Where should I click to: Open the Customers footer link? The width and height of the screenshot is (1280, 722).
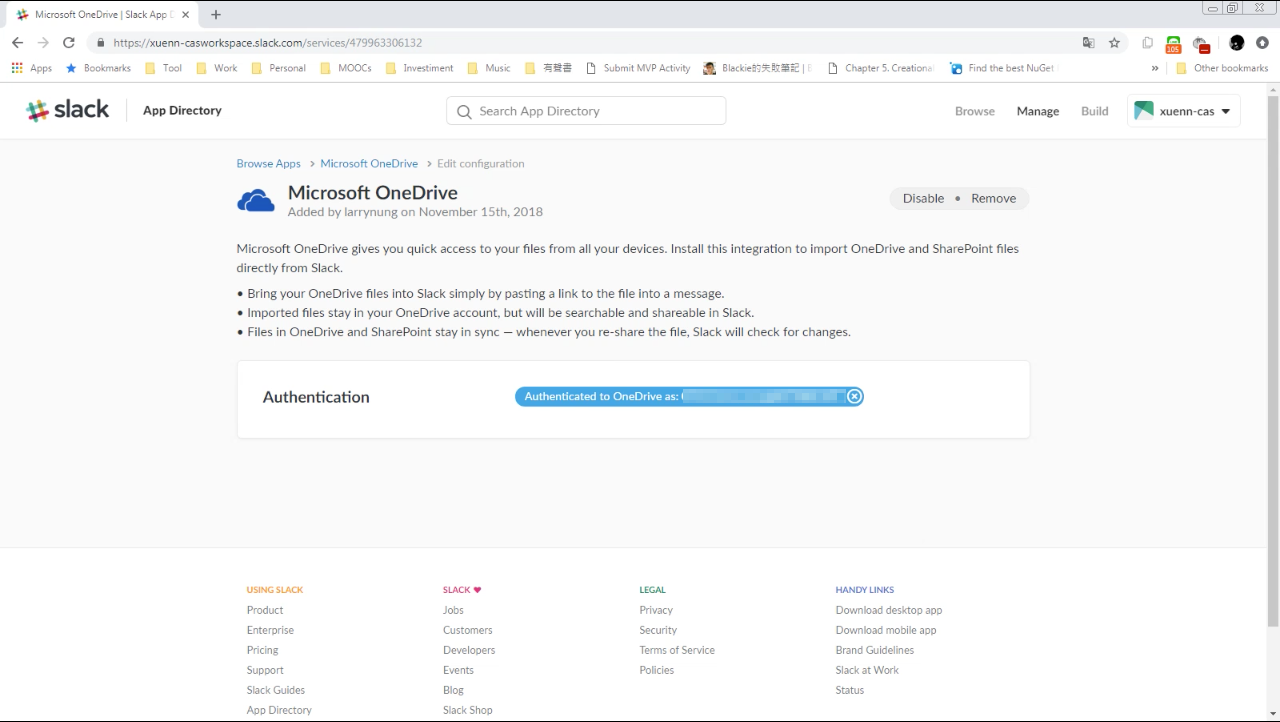(468, 630)
